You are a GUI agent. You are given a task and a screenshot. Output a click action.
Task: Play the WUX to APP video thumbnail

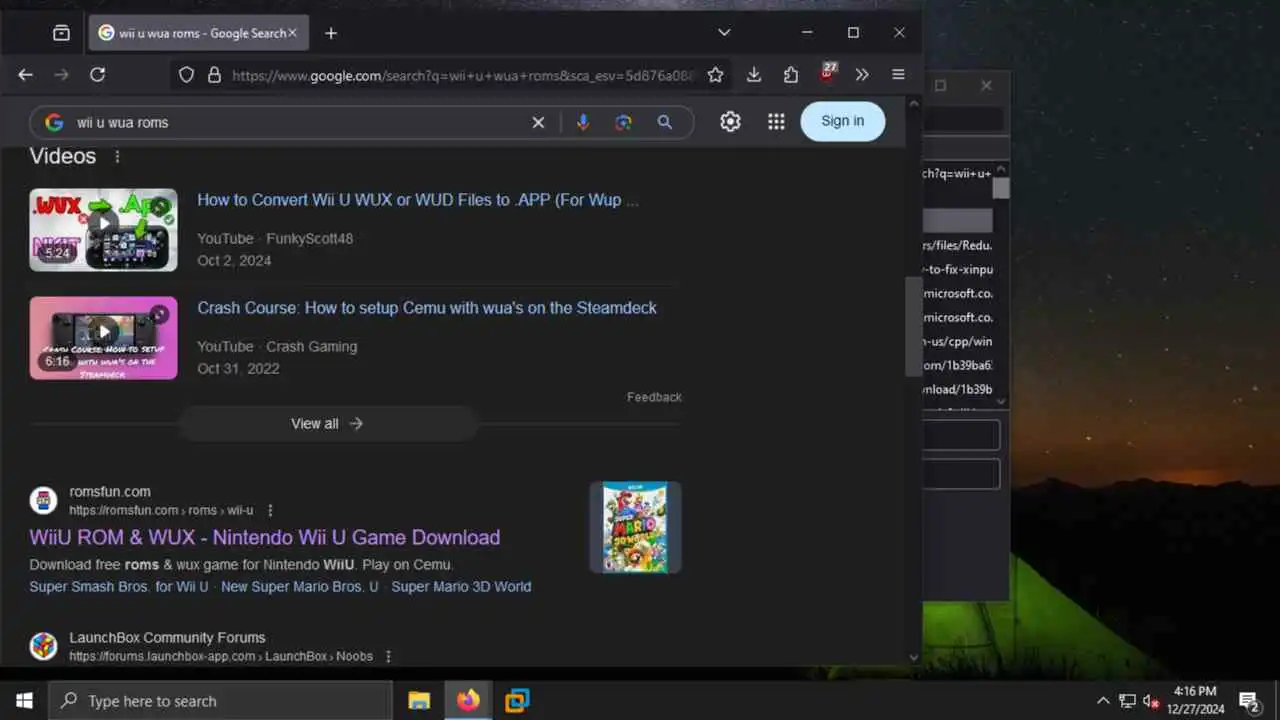tap(103, 230)
